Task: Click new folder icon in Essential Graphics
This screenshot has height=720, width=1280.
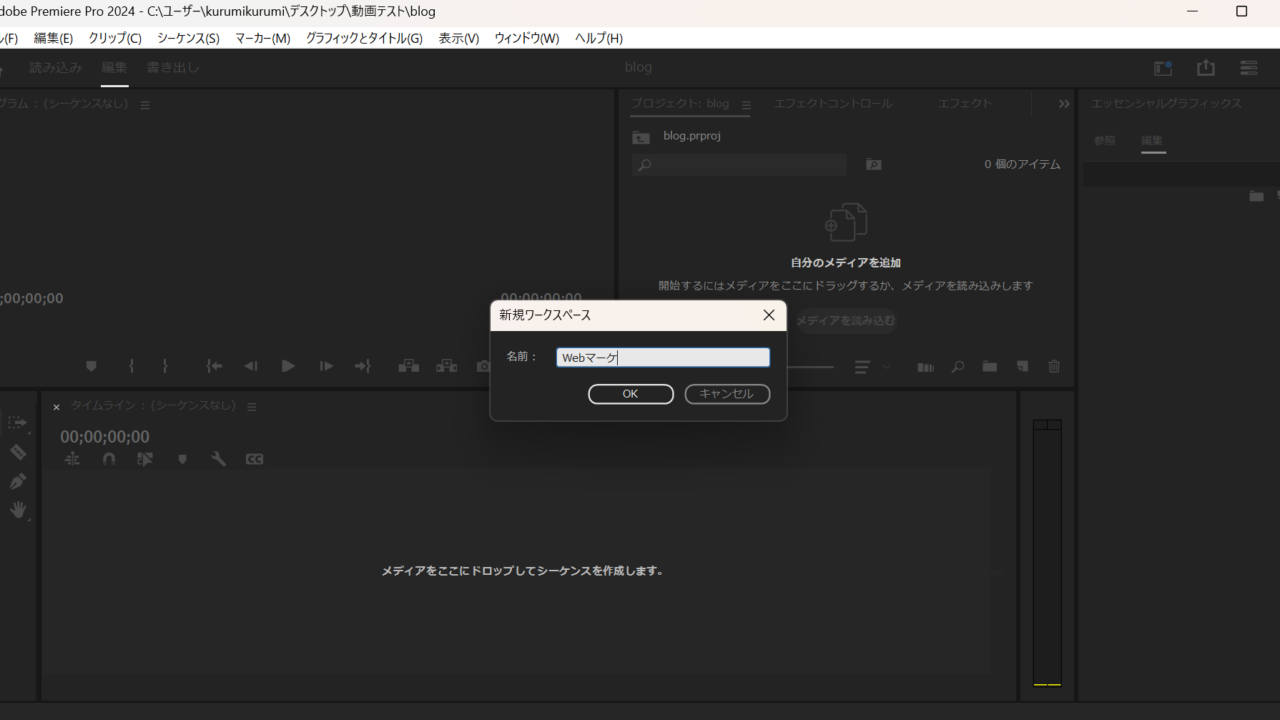Action: click(x=1257, y=196)
